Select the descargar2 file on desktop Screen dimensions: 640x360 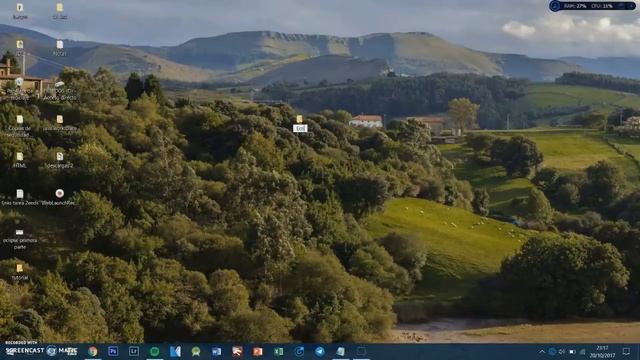click(60, 160)
